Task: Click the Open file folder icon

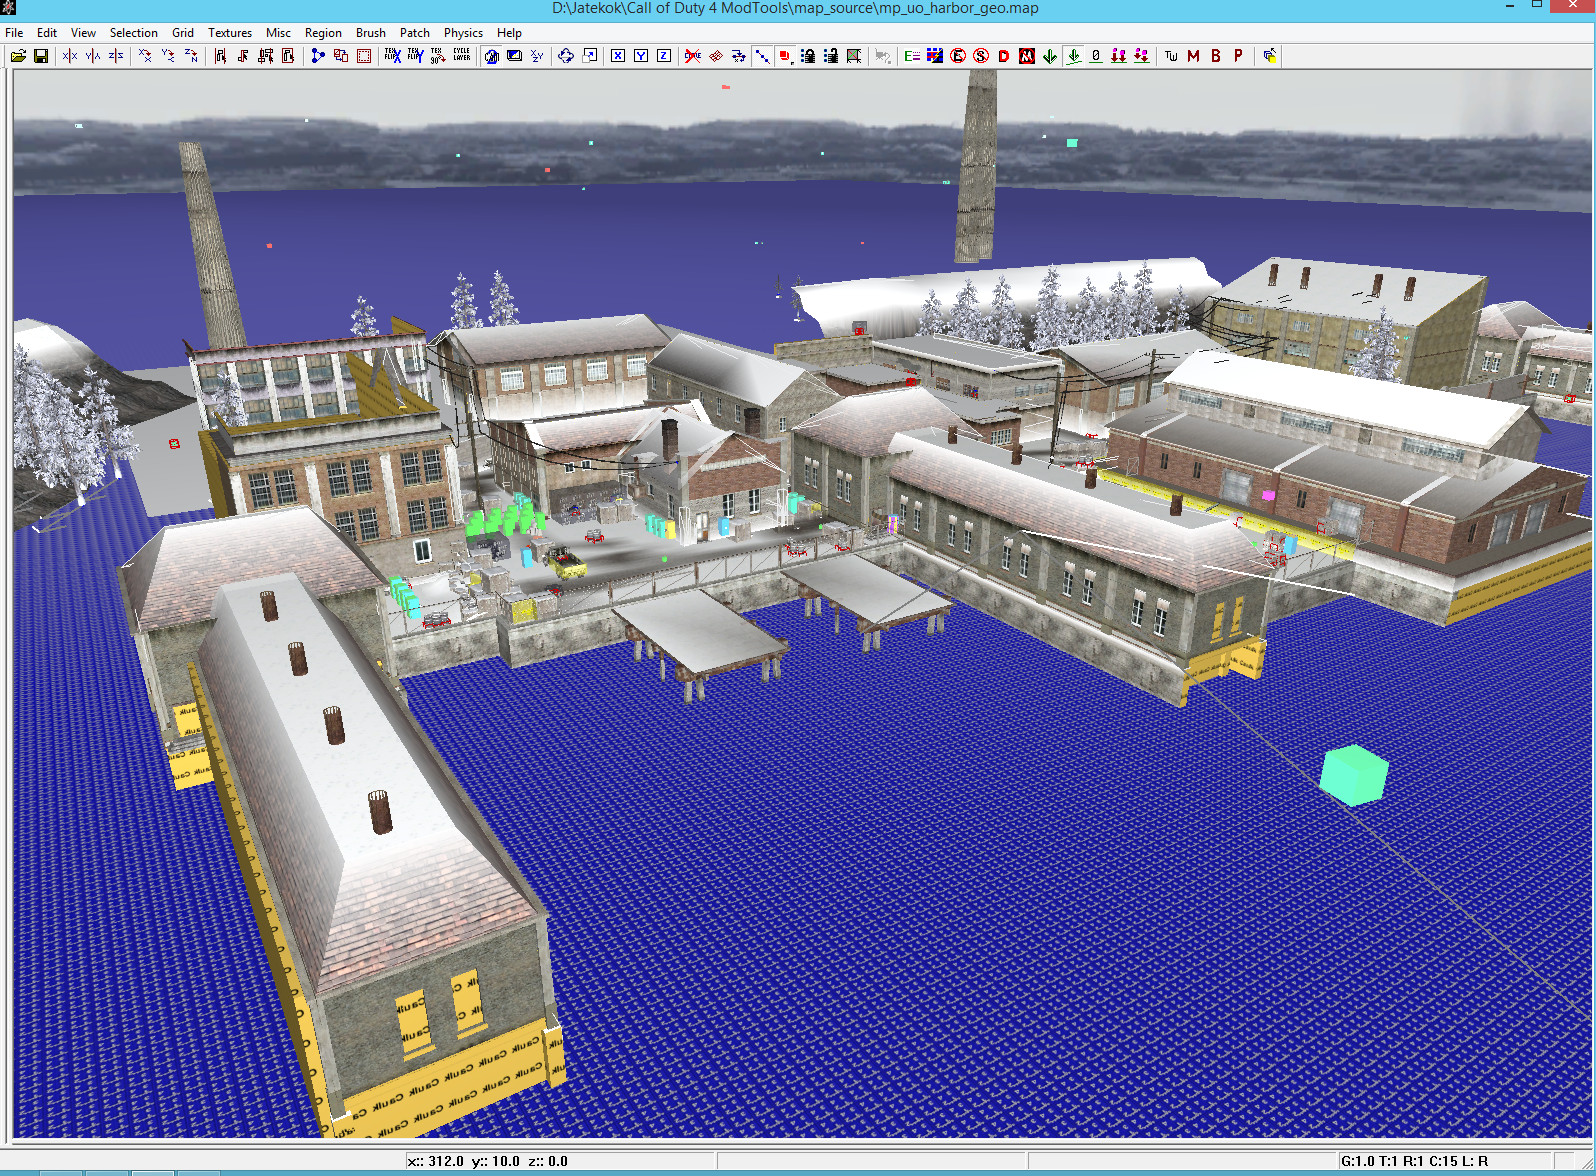Action: pos(18,56)
